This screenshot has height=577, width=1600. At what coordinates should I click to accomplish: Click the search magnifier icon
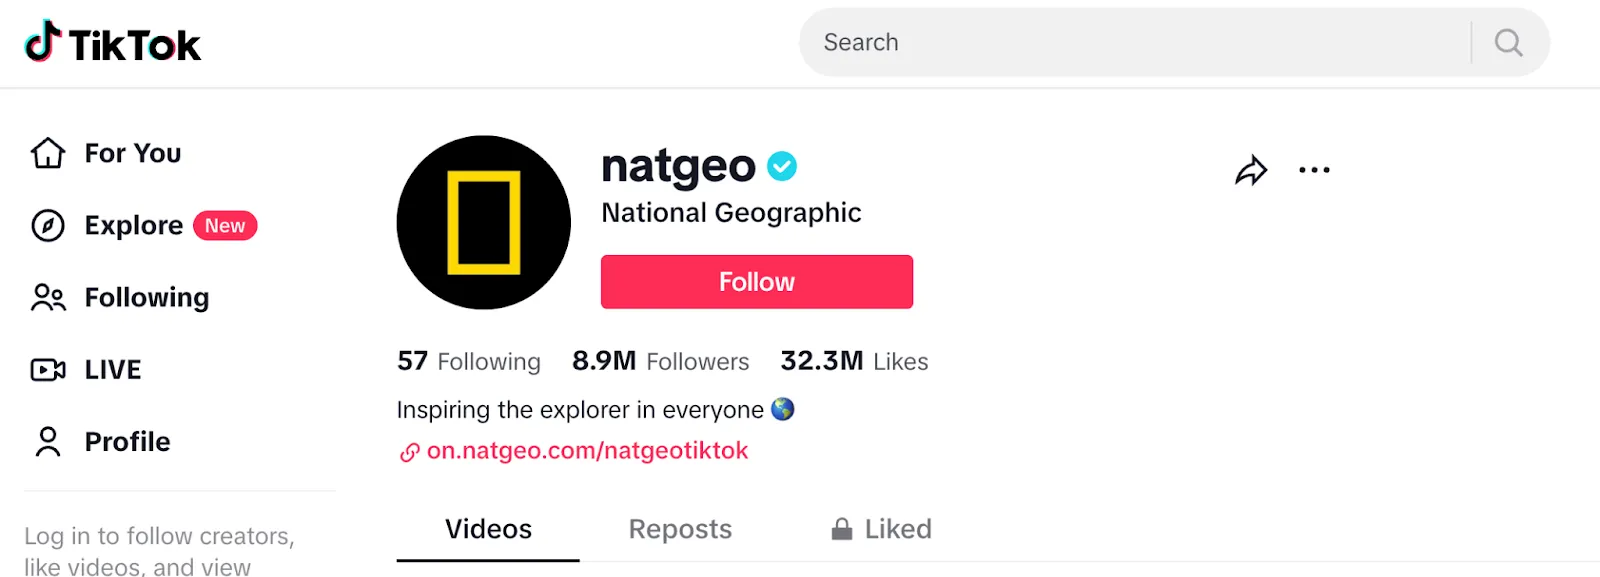click(x=1508, y=43)
